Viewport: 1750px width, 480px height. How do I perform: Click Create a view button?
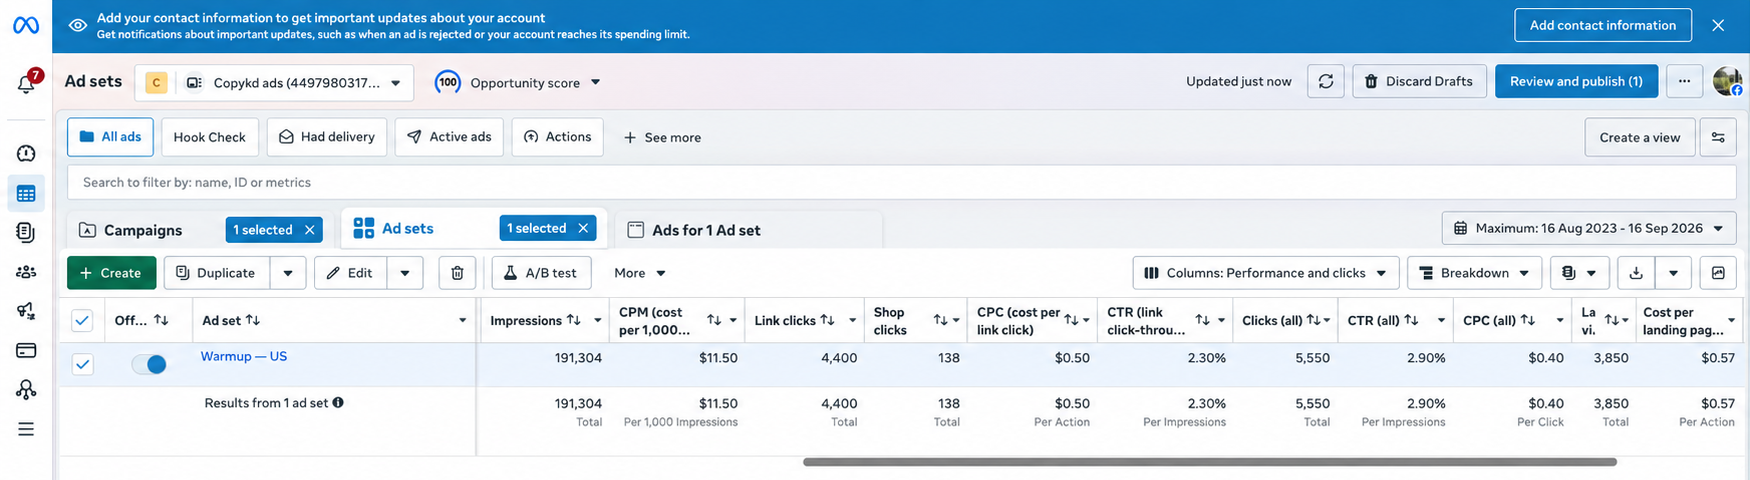coord(1639,137)
